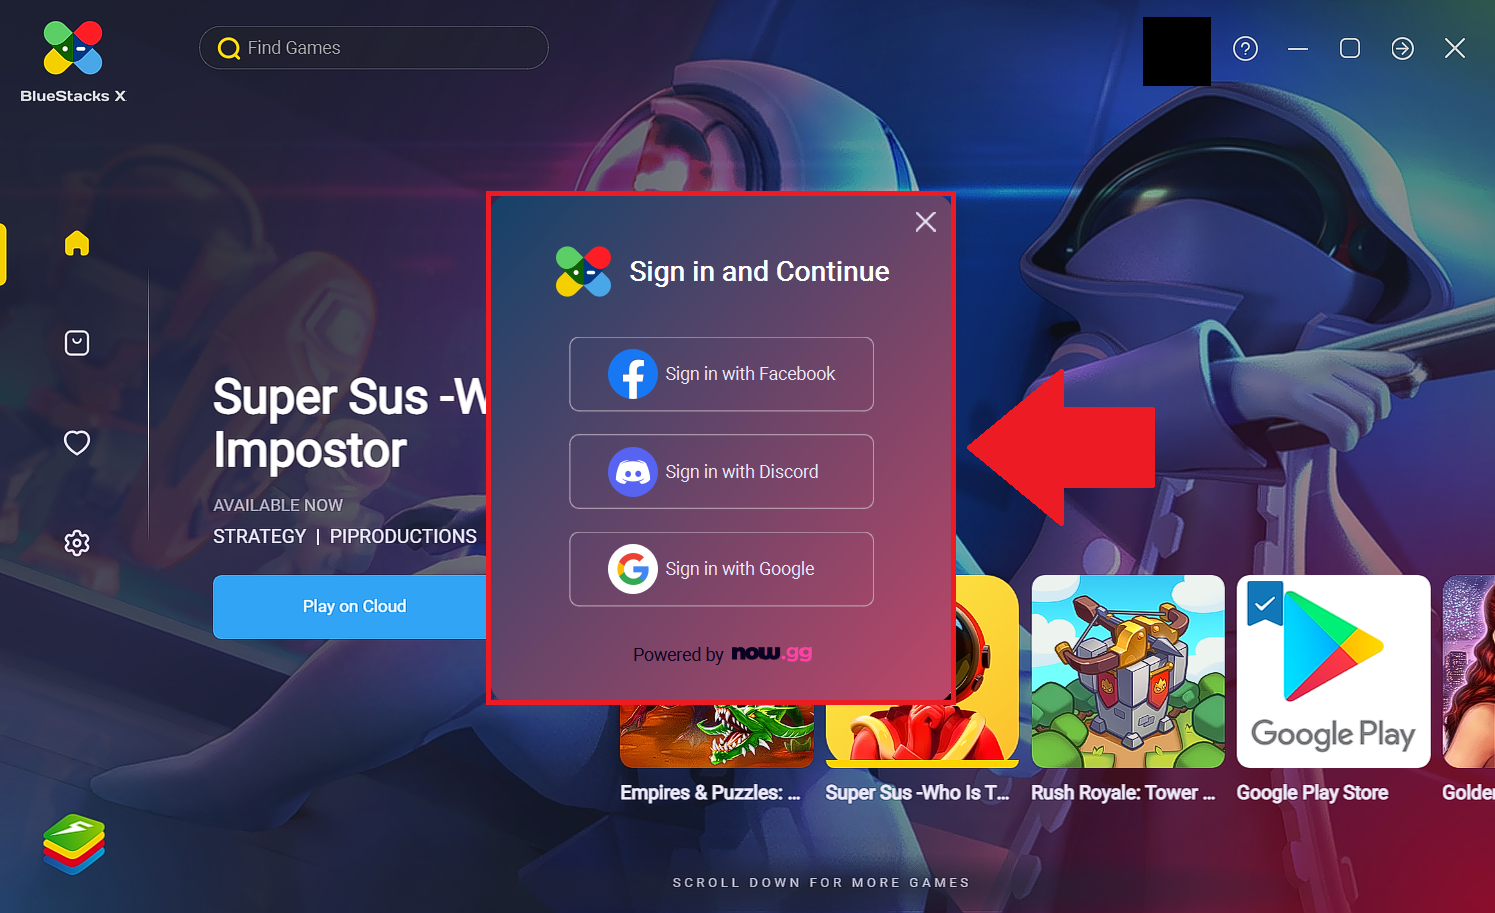Open the favorites heart sidebar icon
The height and width of the screenshot is (913, 1495).
coord(77,442)
